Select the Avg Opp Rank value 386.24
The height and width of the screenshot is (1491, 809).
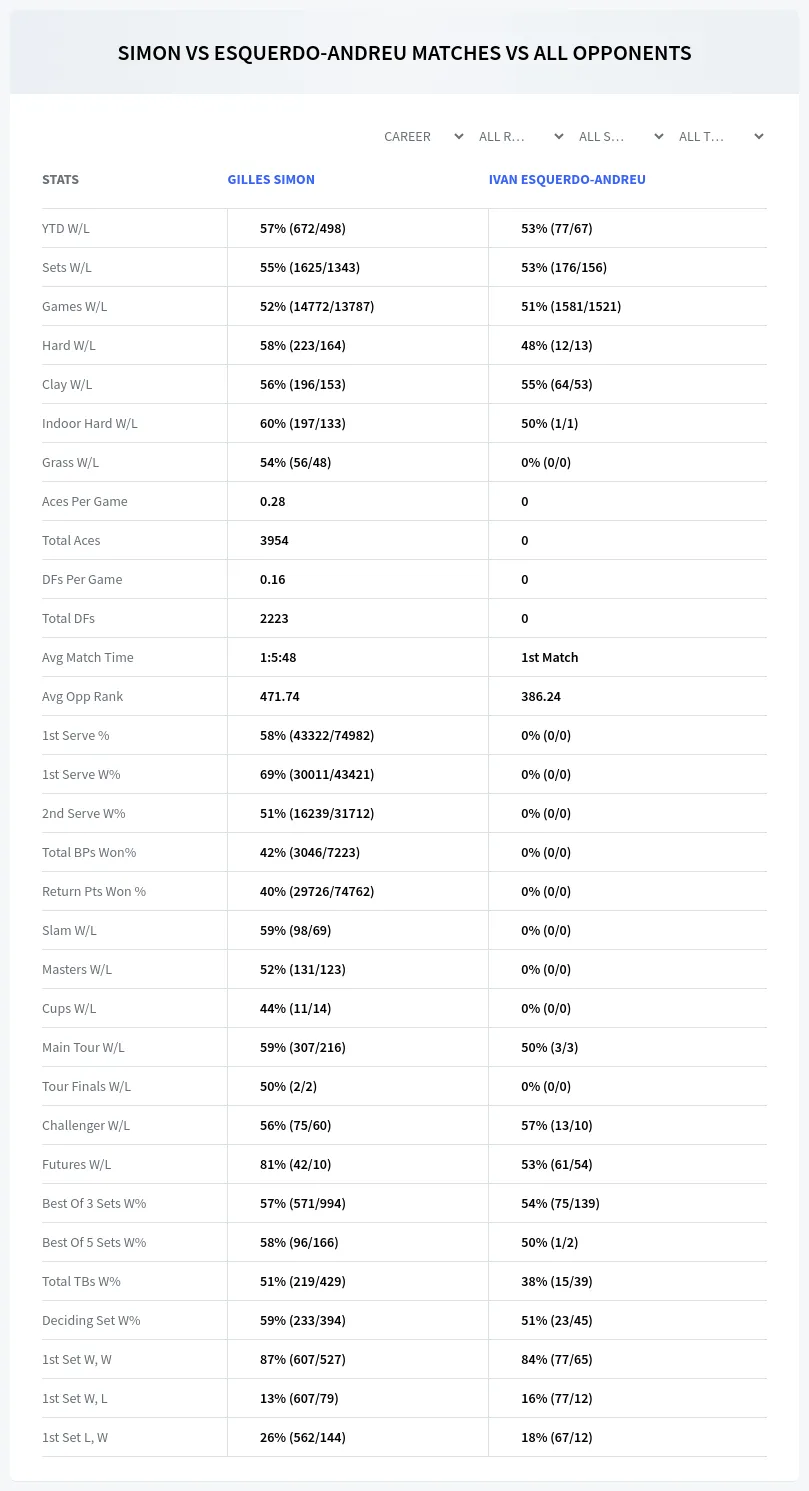click(x=541, y=696)
